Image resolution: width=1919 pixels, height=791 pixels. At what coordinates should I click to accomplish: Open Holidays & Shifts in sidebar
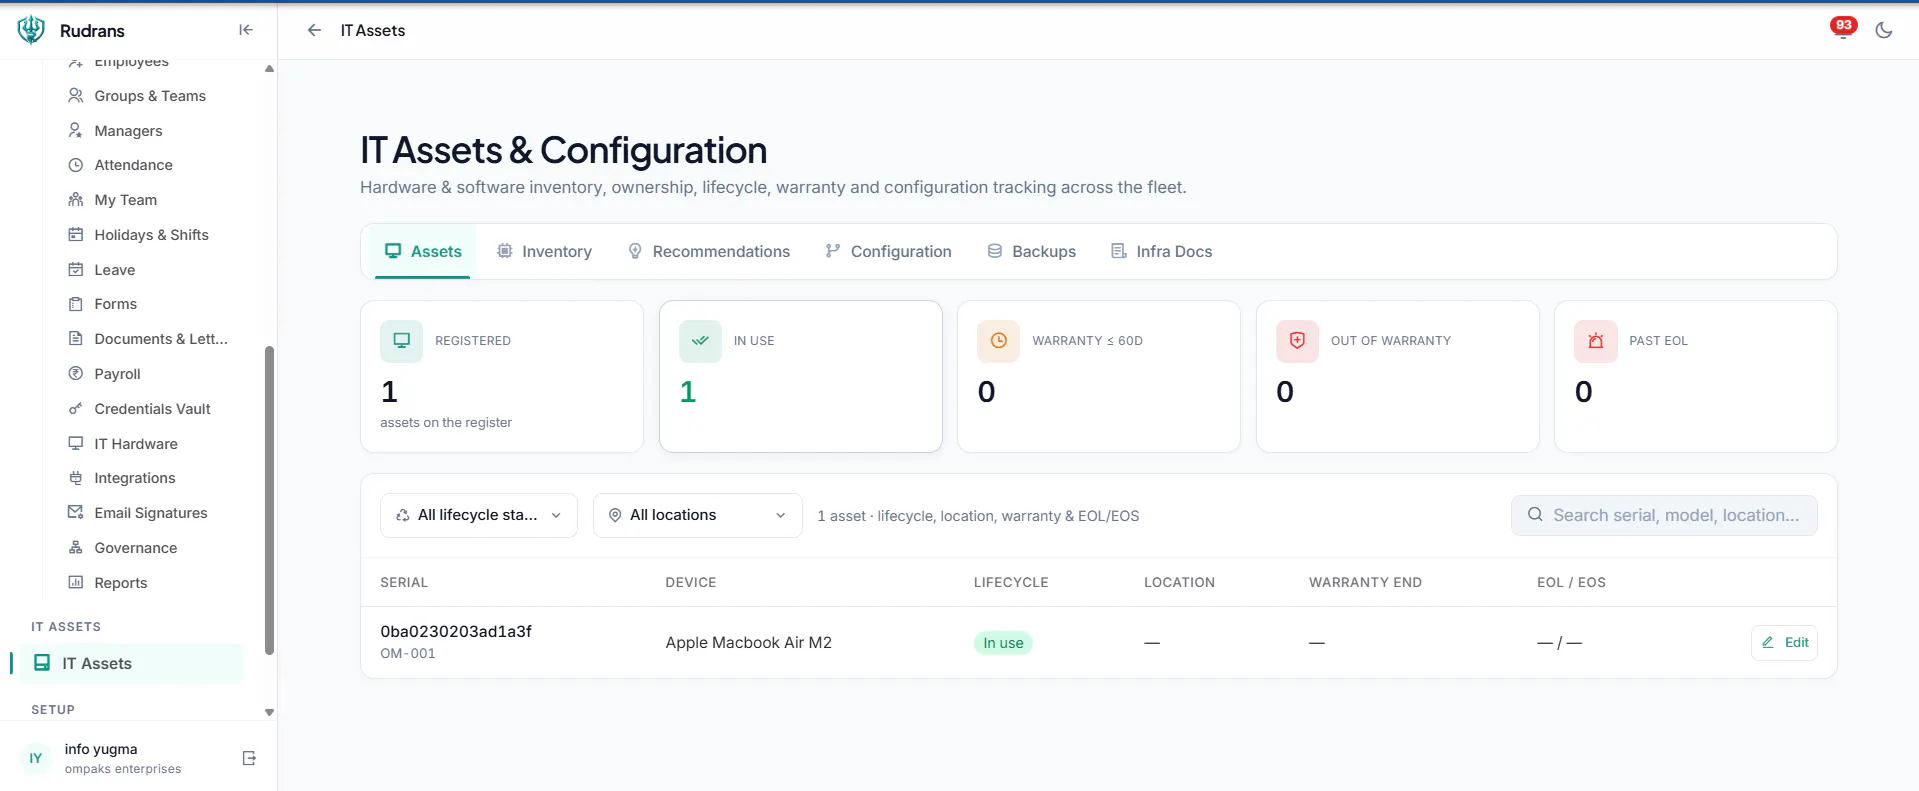coord(151,235)
